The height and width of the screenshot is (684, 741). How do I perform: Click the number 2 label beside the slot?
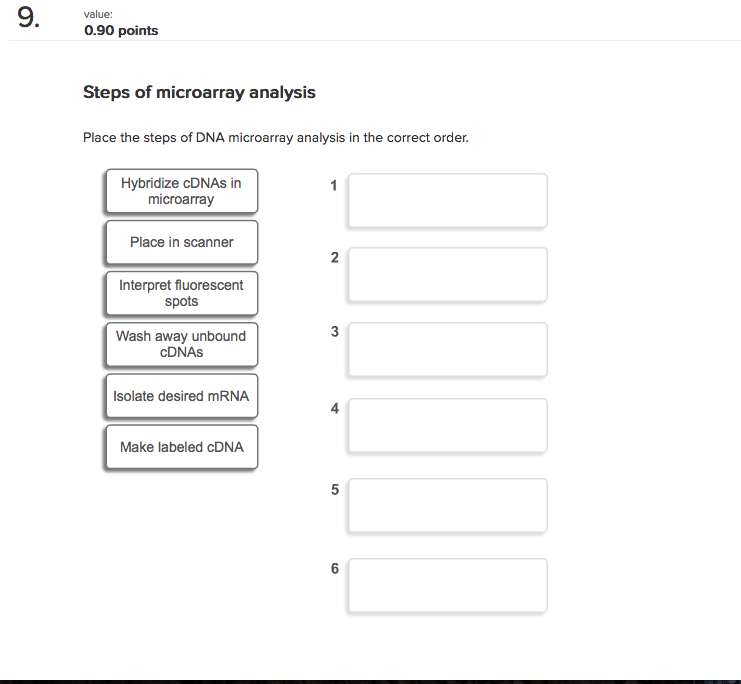335,258
